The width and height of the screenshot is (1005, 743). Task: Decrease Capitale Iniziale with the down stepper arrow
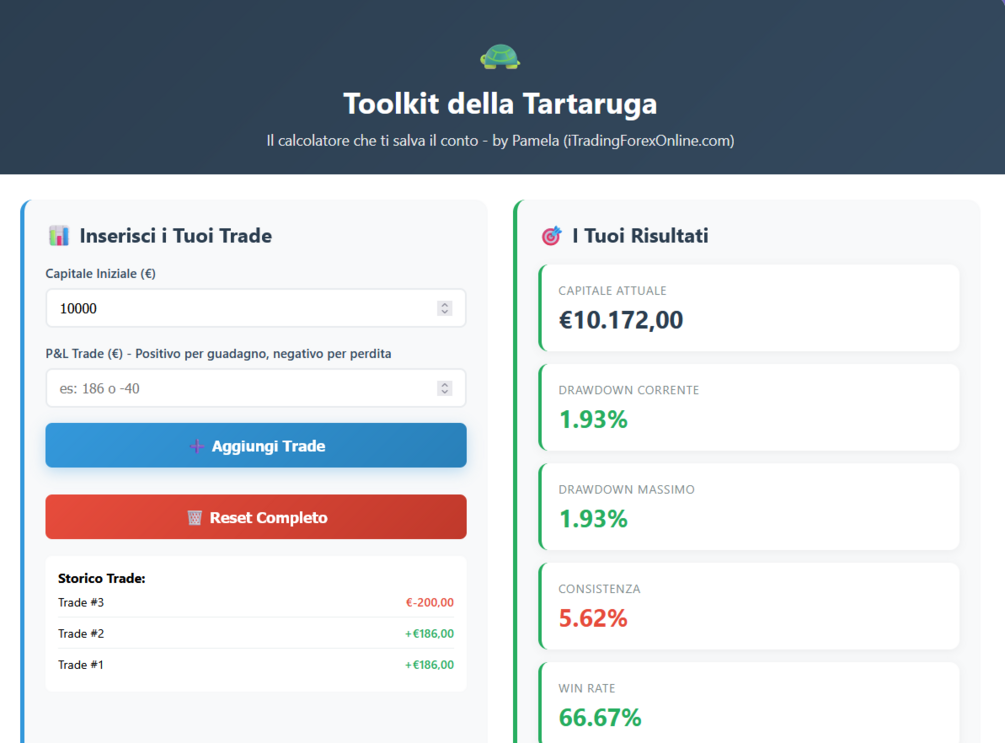445,312
